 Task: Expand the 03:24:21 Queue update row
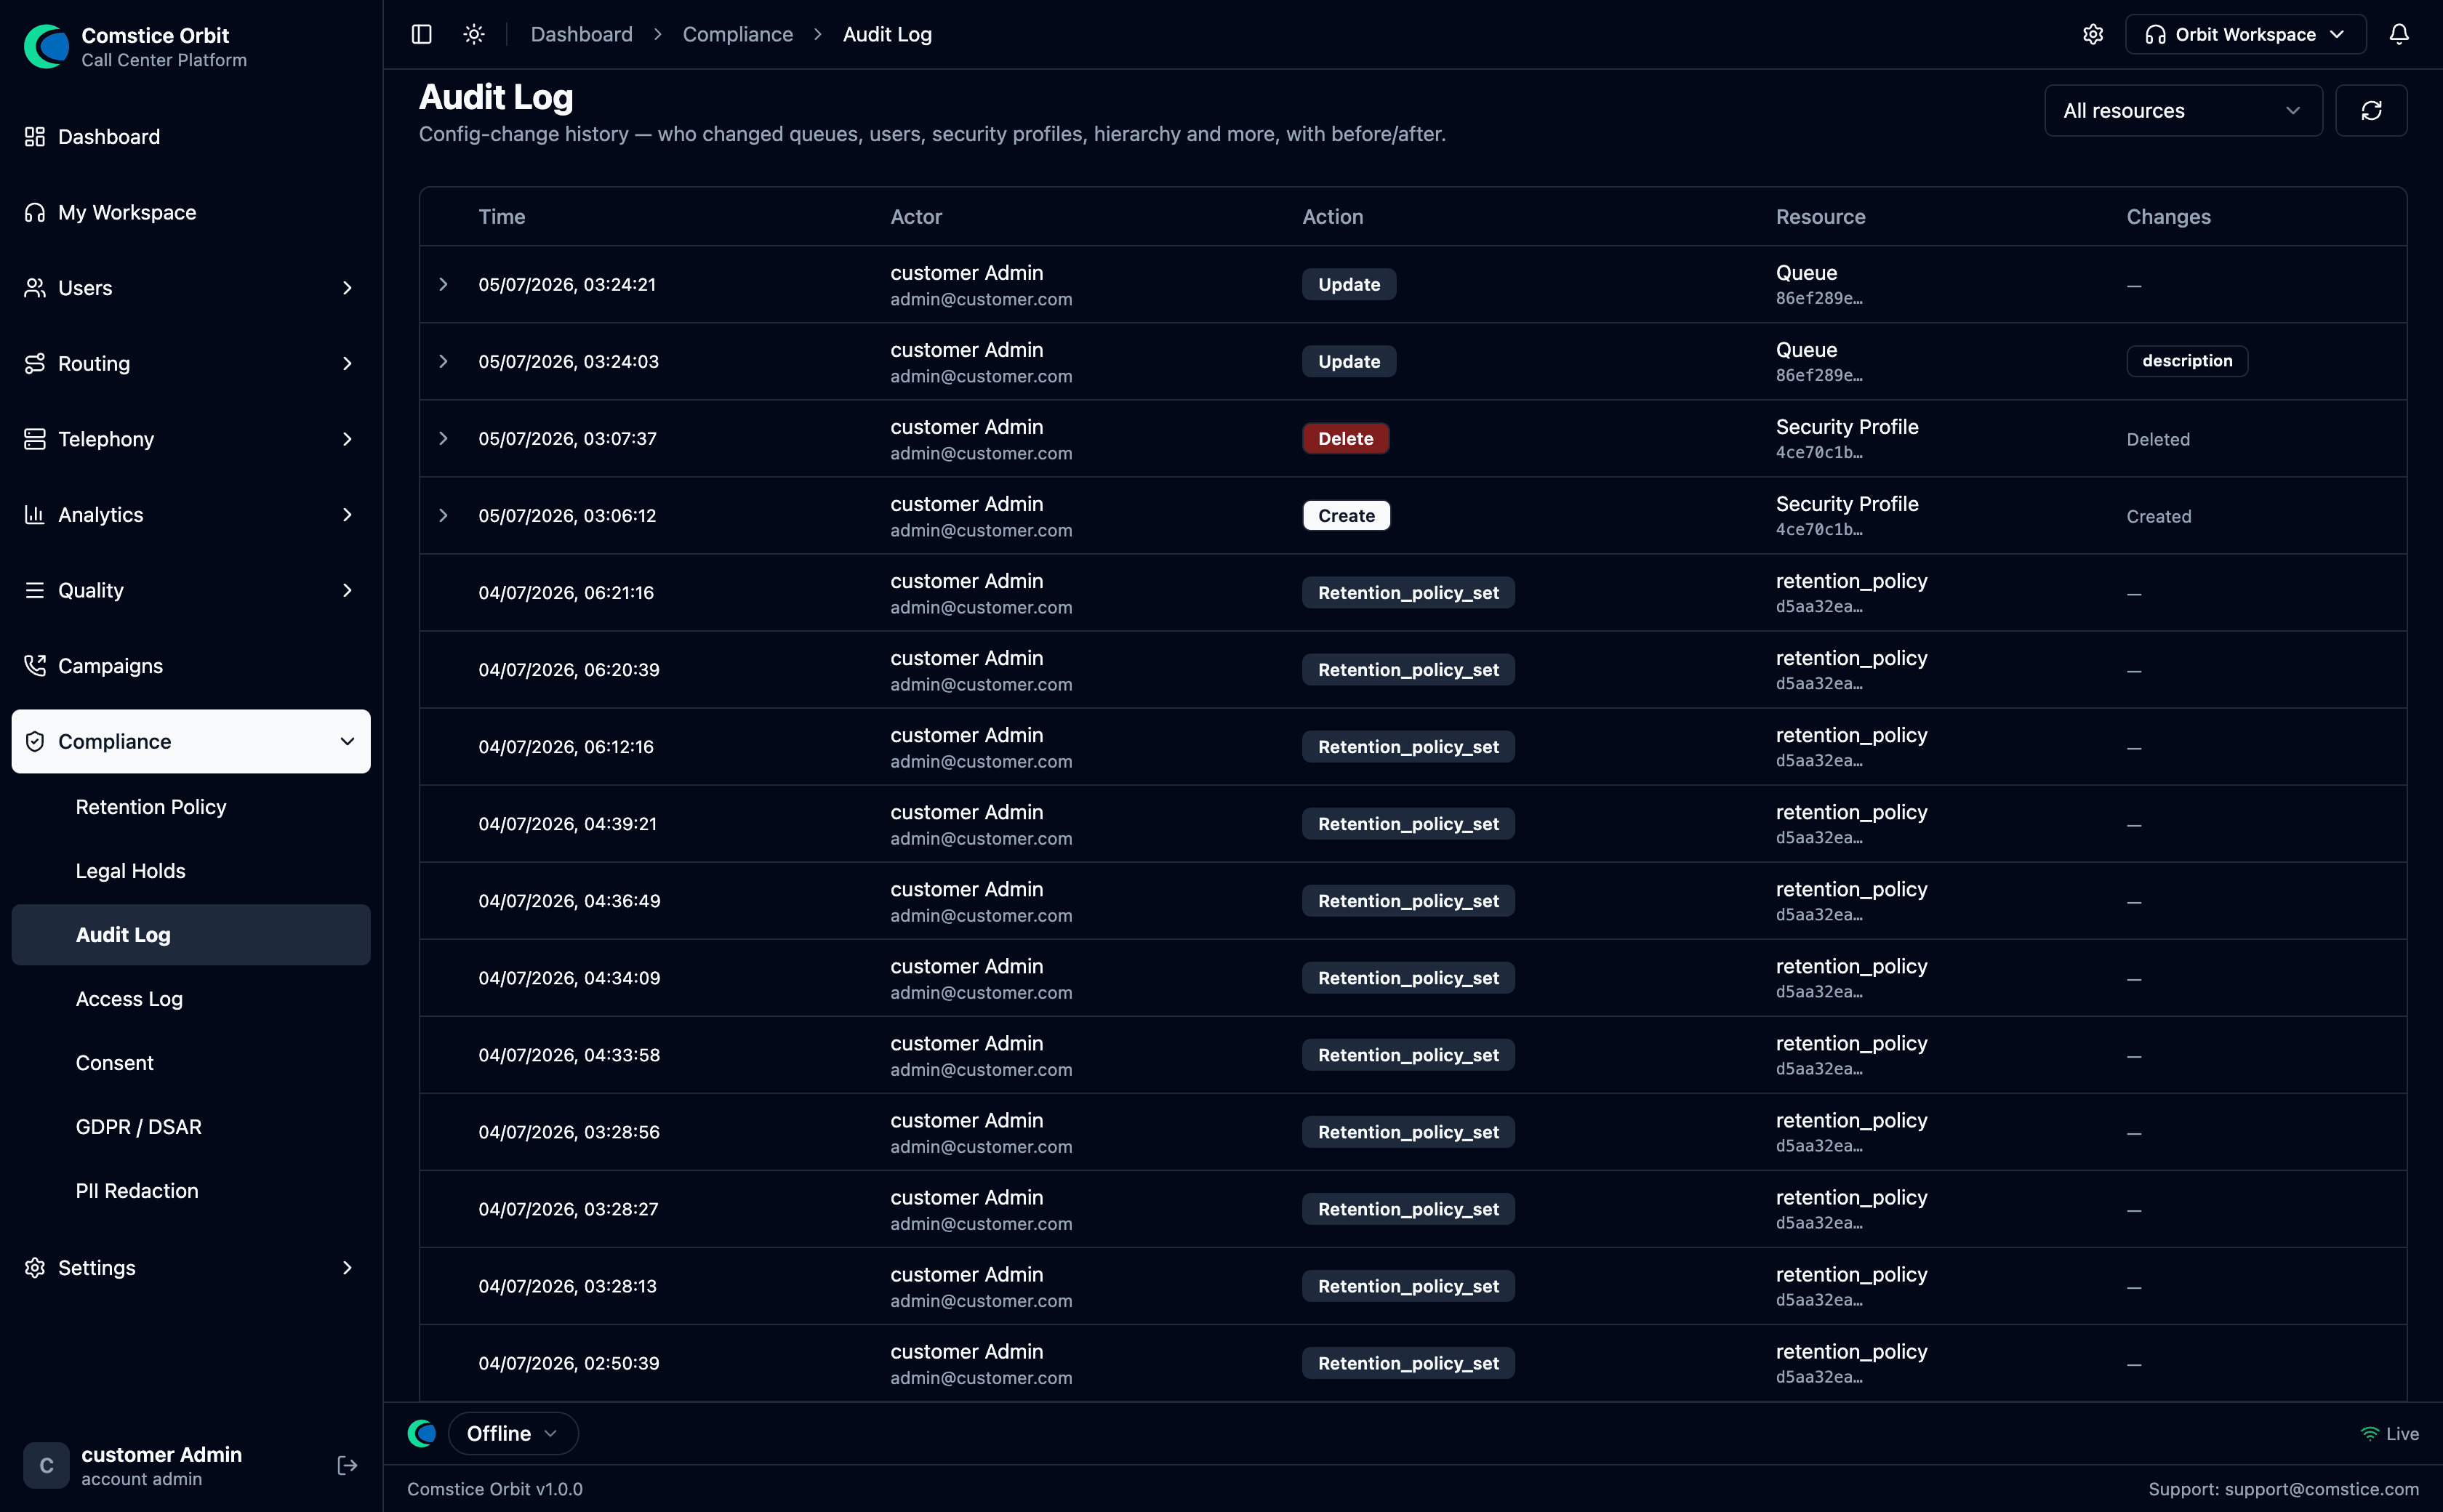[x=443, y=284]
